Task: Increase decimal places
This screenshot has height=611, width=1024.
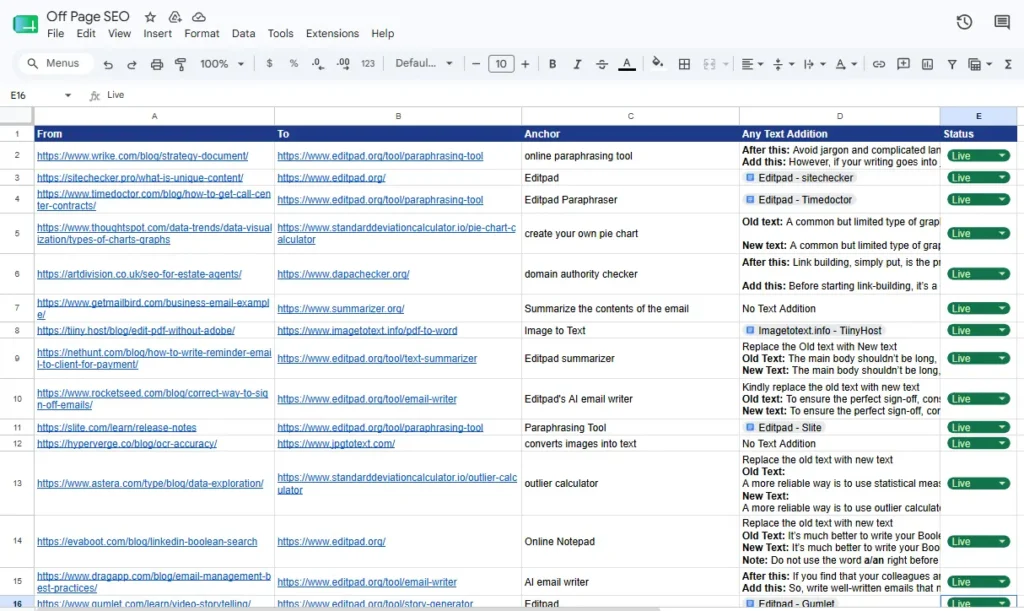Action: [343, 63]
